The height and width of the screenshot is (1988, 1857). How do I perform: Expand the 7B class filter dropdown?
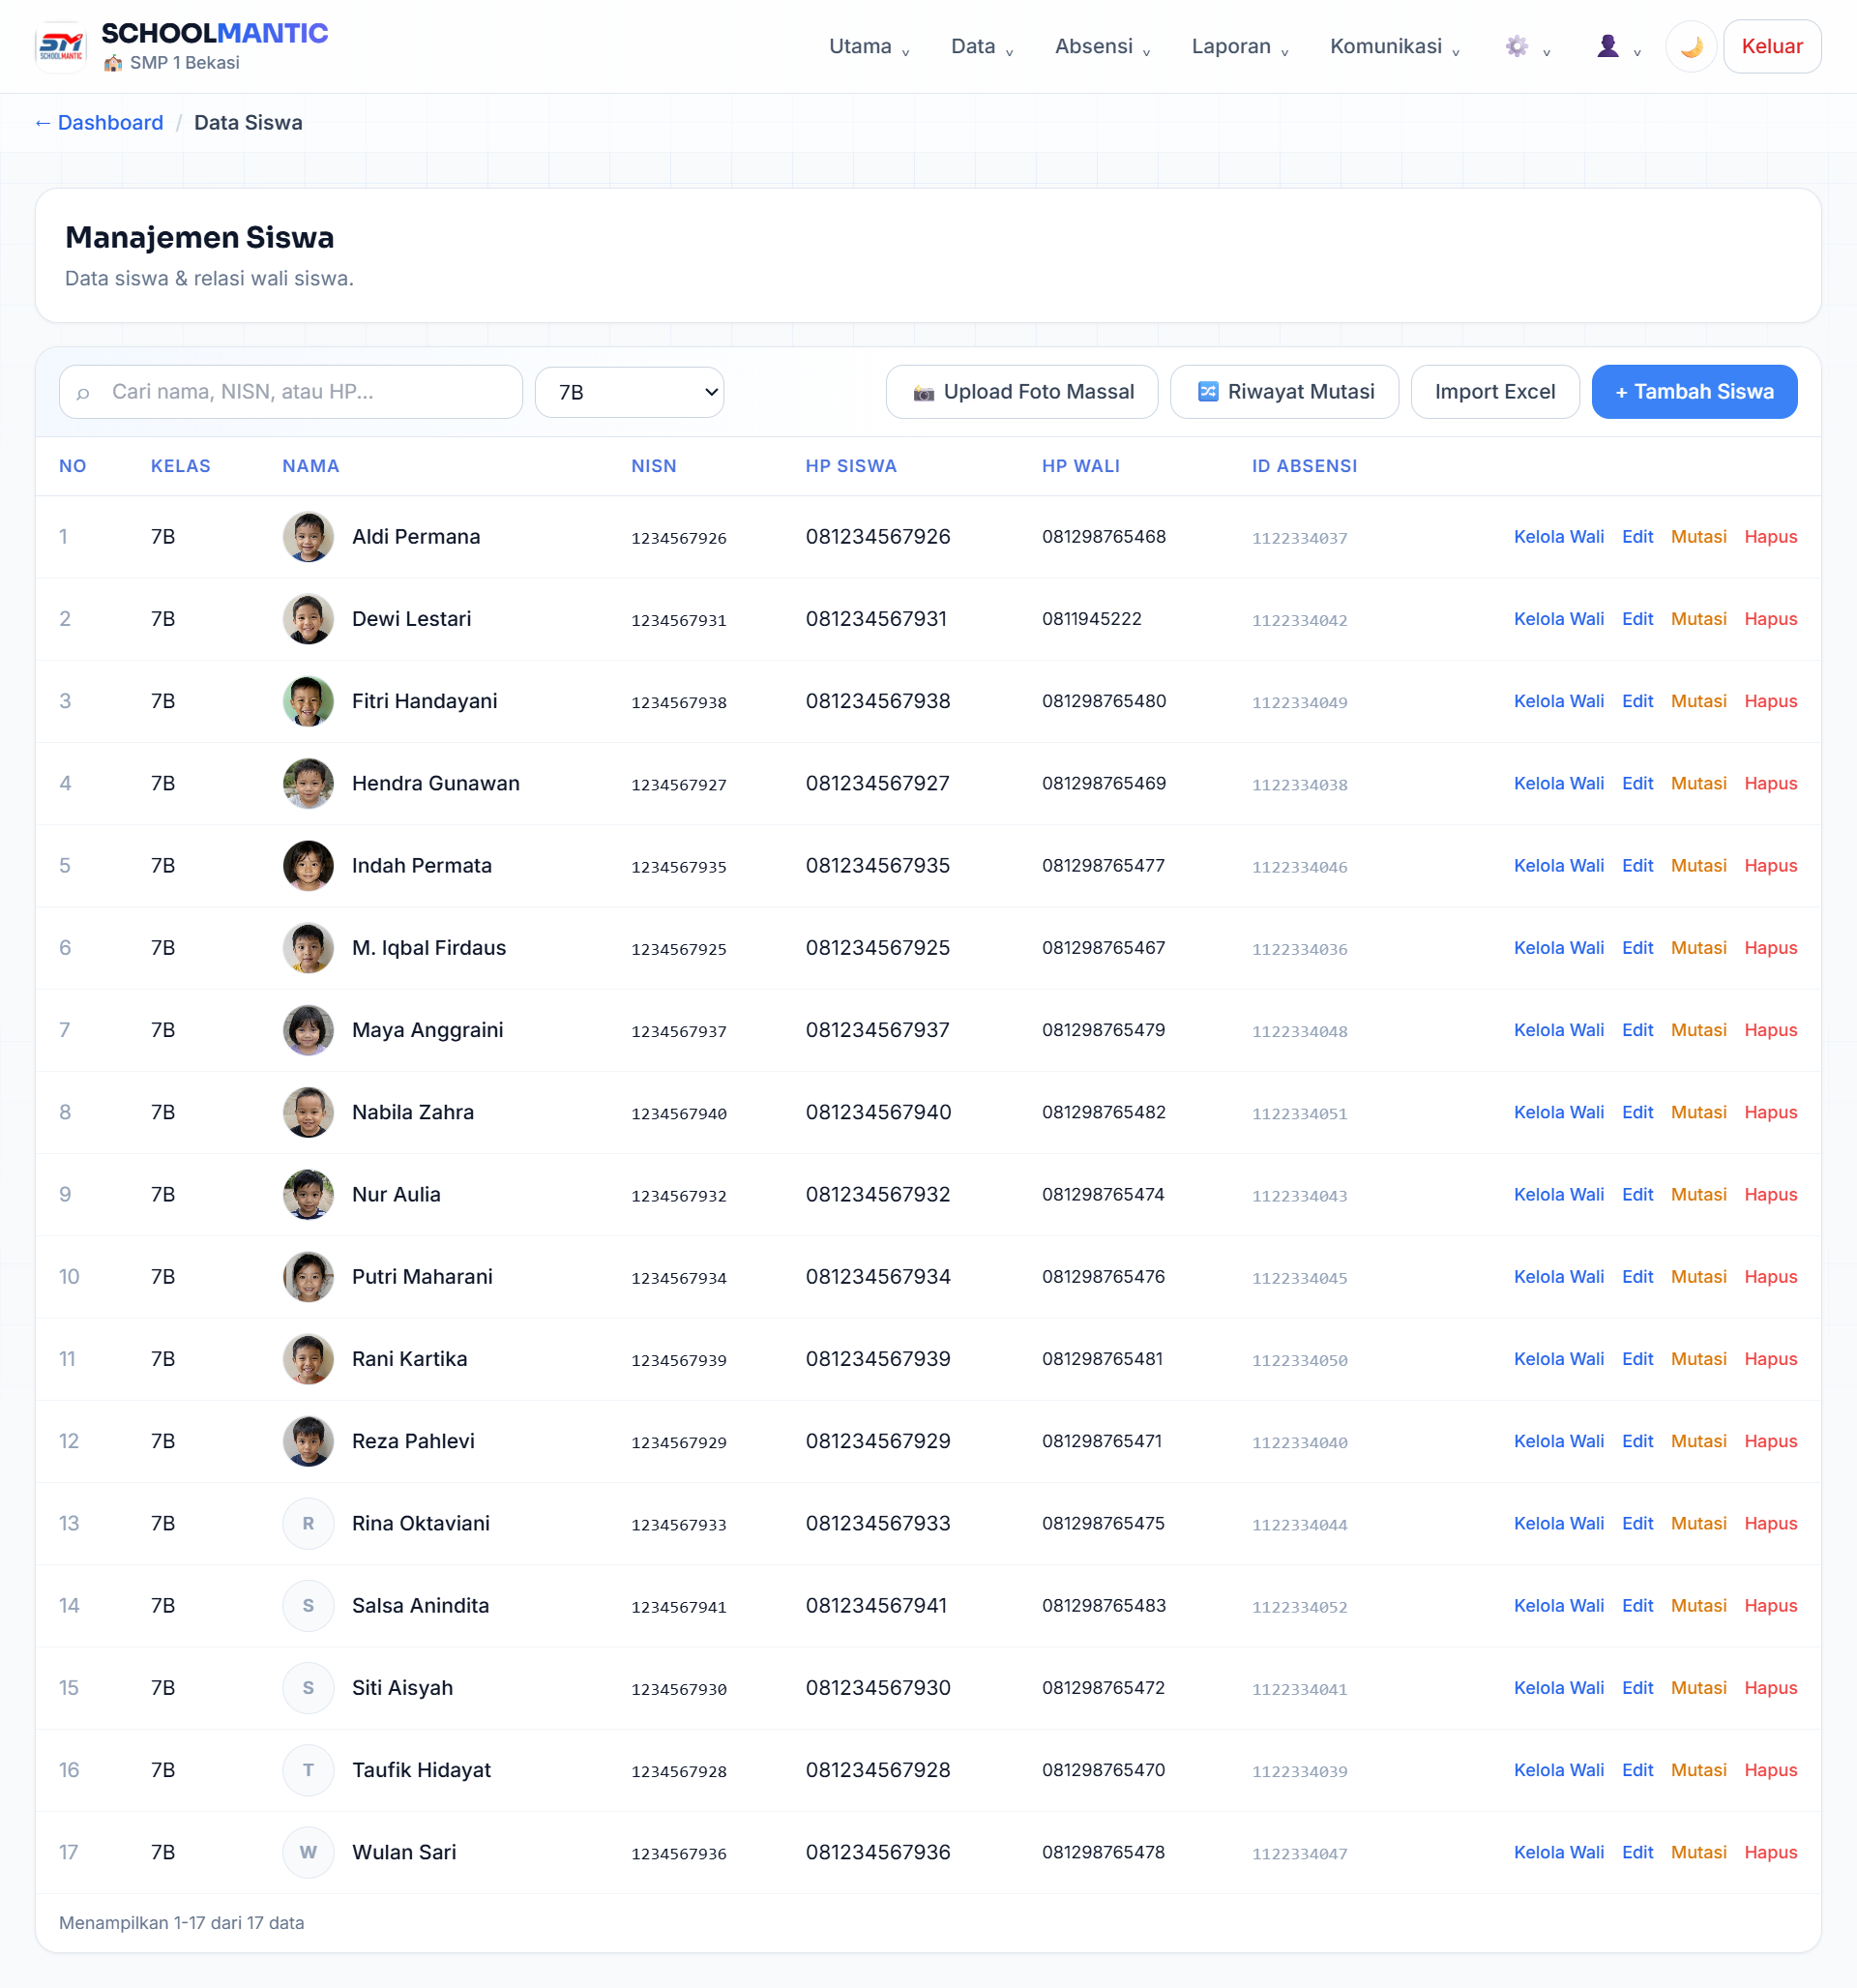click(x=629, y=392)
